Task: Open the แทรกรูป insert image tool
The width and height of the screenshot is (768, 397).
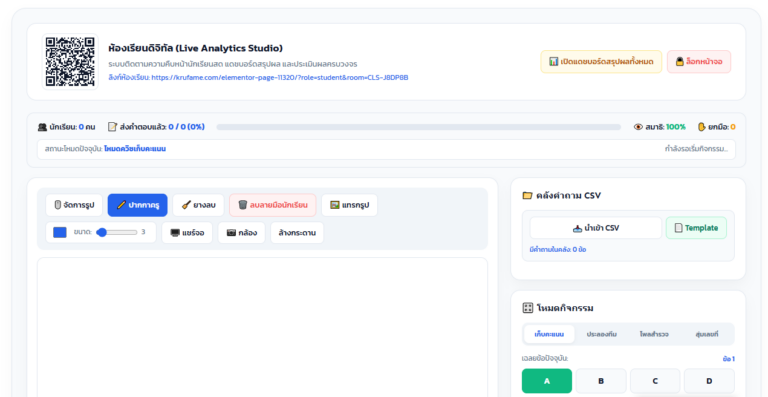Action: (x=349, y=205)
